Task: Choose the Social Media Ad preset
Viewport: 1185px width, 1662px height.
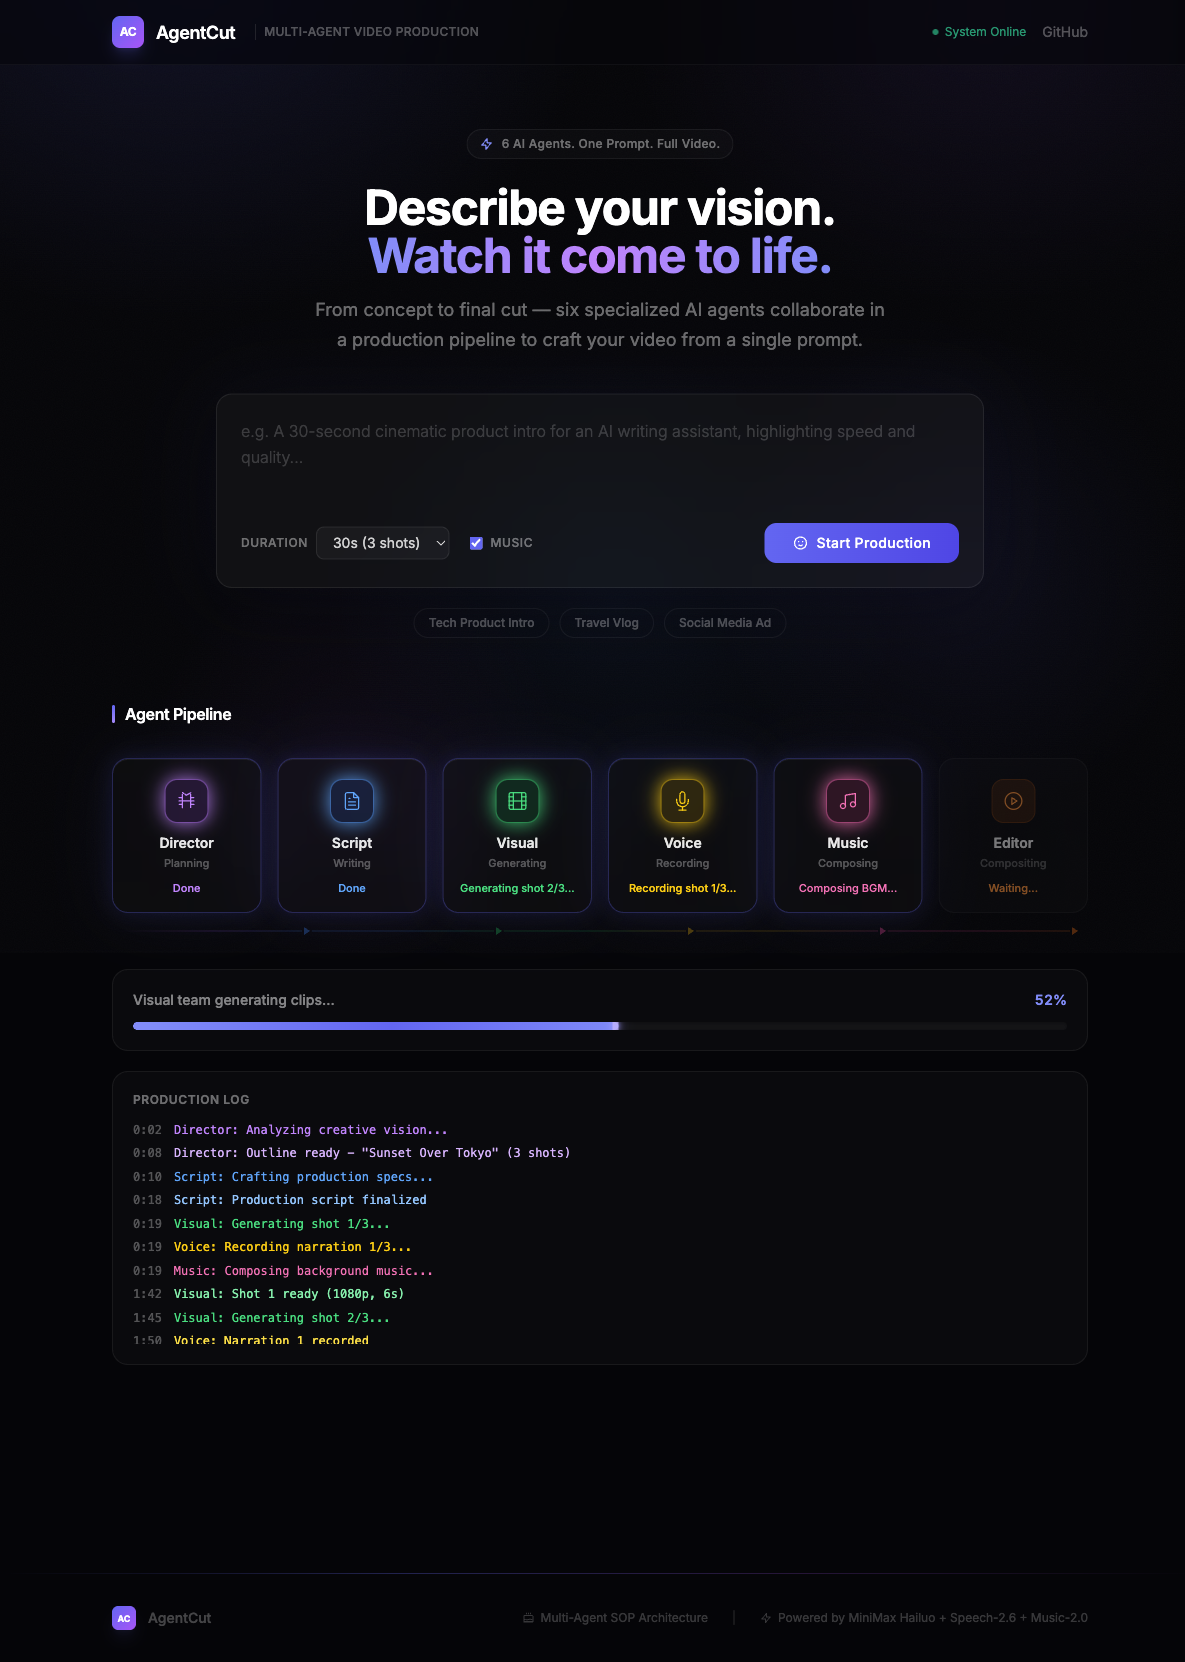Action: pos(725,623)
